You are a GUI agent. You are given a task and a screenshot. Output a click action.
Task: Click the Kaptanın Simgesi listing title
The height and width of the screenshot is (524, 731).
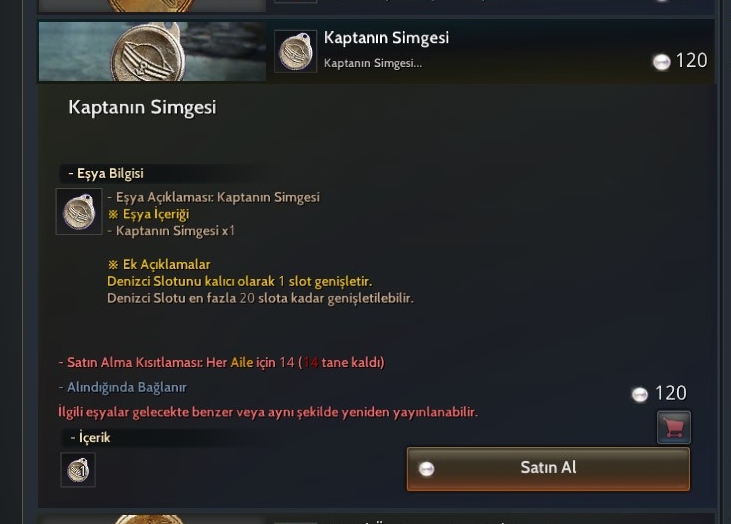tap(386, 38)
